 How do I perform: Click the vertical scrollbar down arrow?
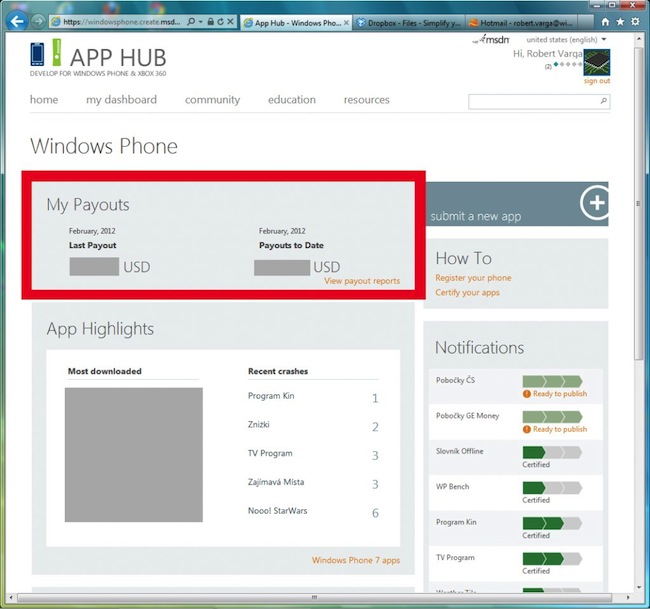[639, 587]
